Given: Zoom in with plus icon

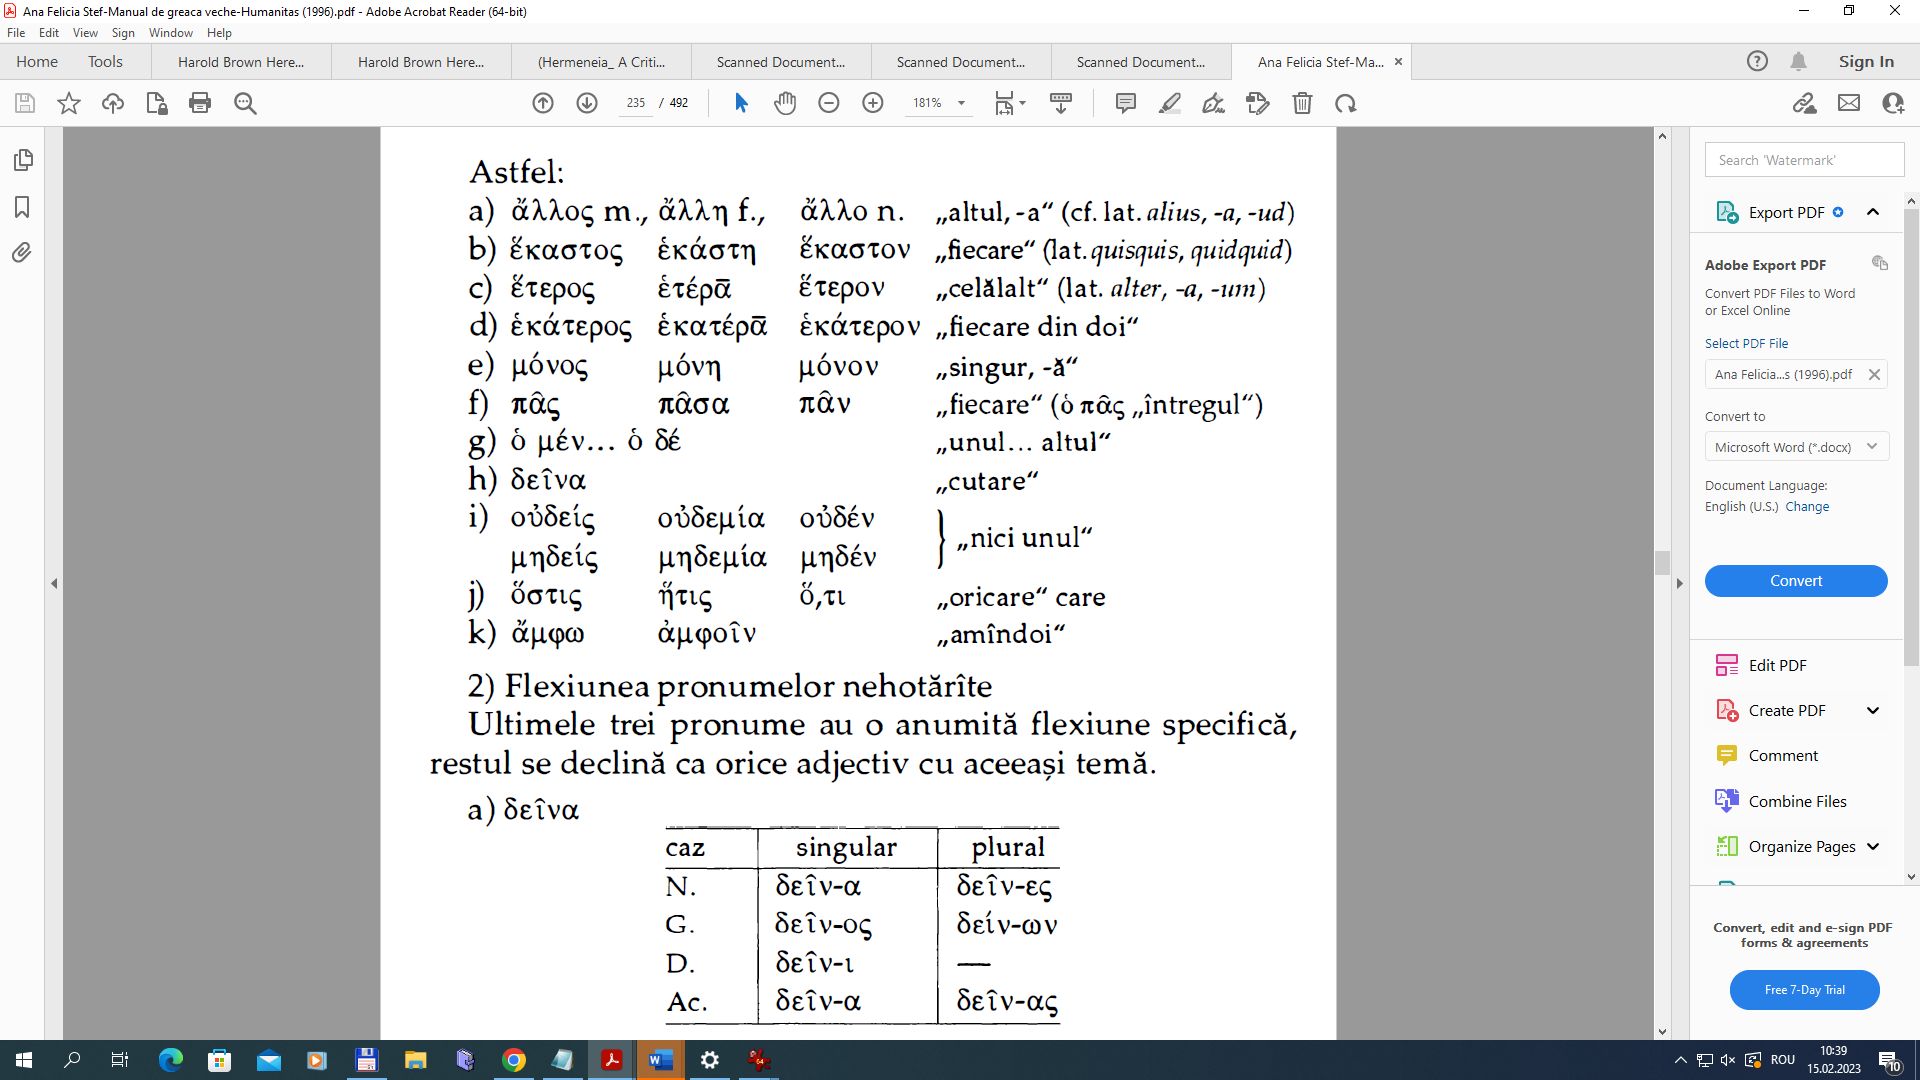Looking at the screenshot, I should tap(873, 103).
